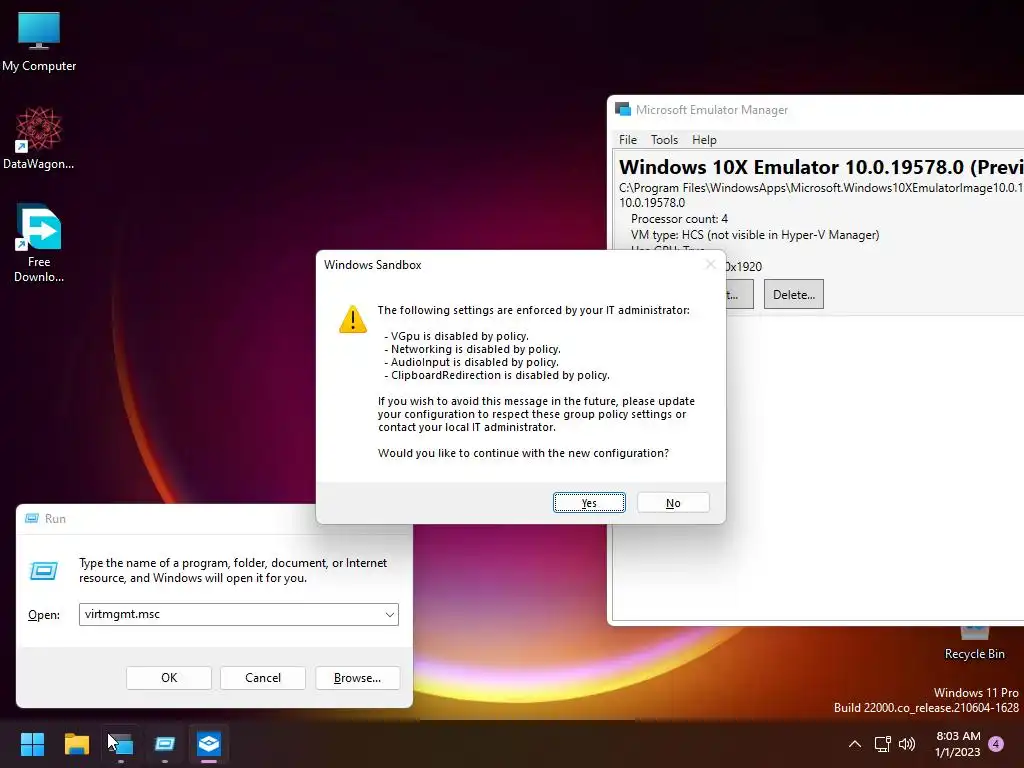The image size is (1024, 768).
Task: Select the Windows 10X Emulator heading
Action: (x=821, y=167)
